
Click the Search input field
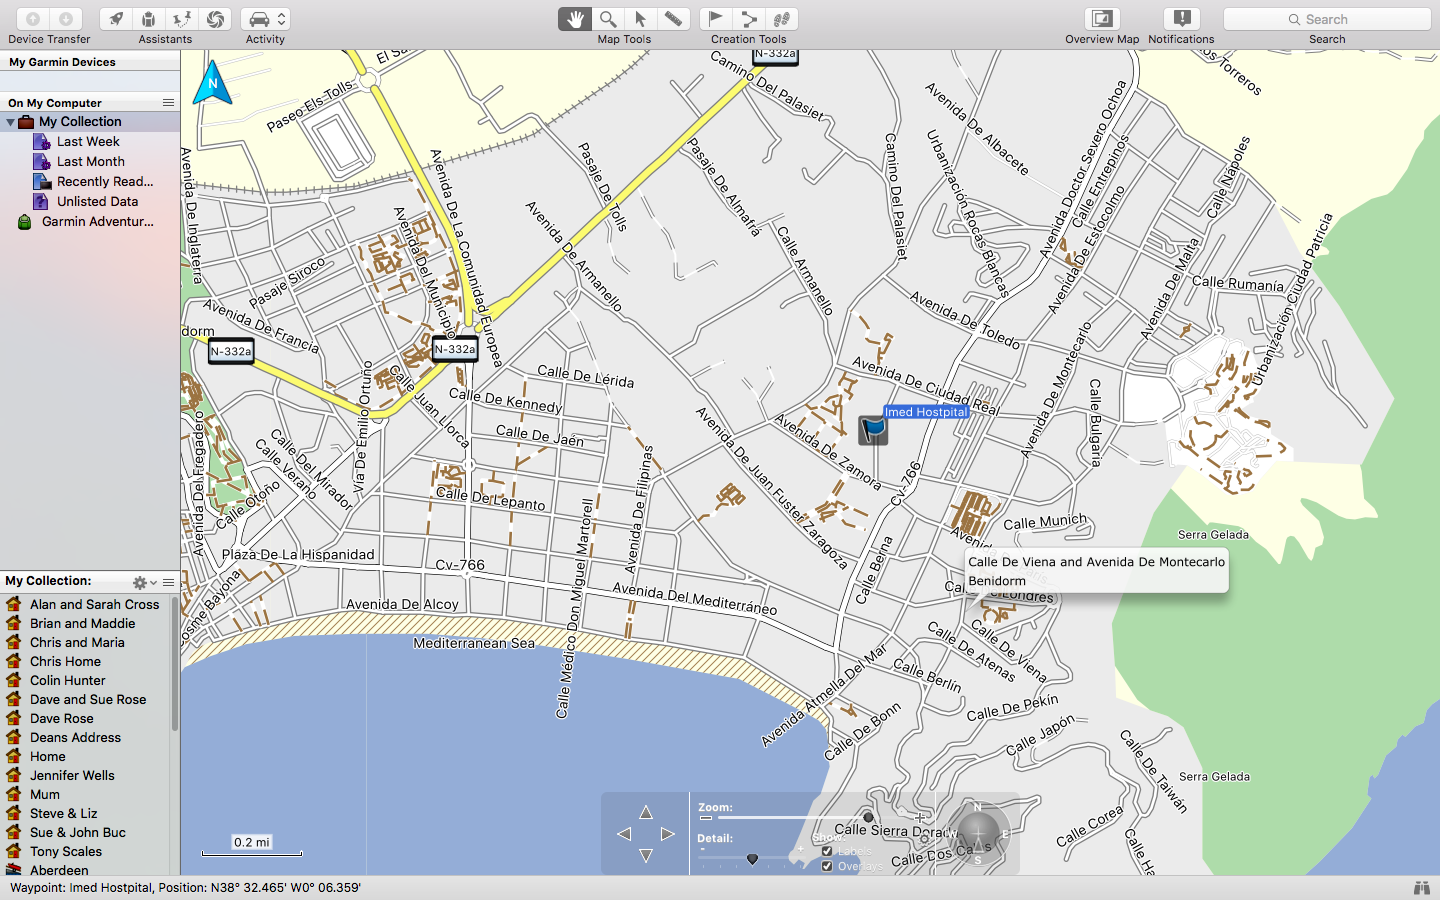coord(1327,19)
